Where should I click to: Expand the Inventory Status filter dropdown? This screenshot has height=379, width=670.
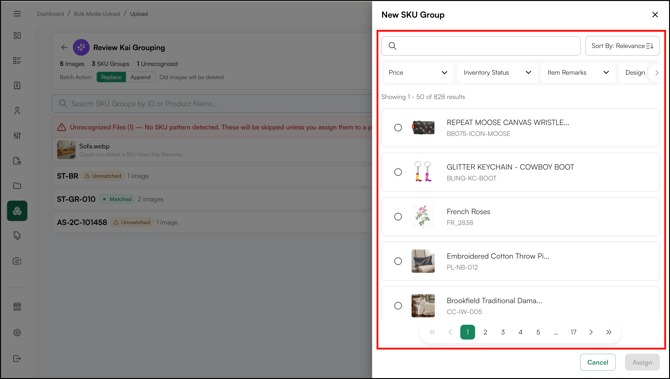(x=497, y=73)
